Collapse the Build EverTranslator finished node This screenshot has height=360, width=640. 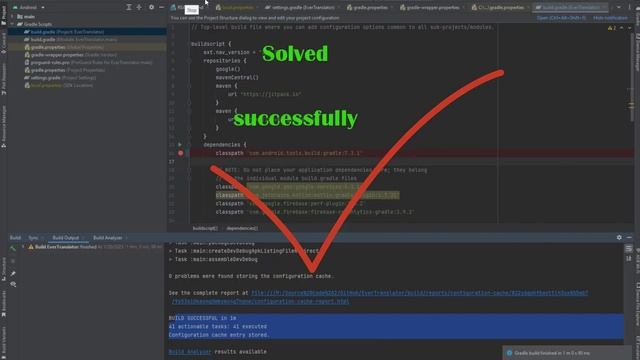point(23,247)
